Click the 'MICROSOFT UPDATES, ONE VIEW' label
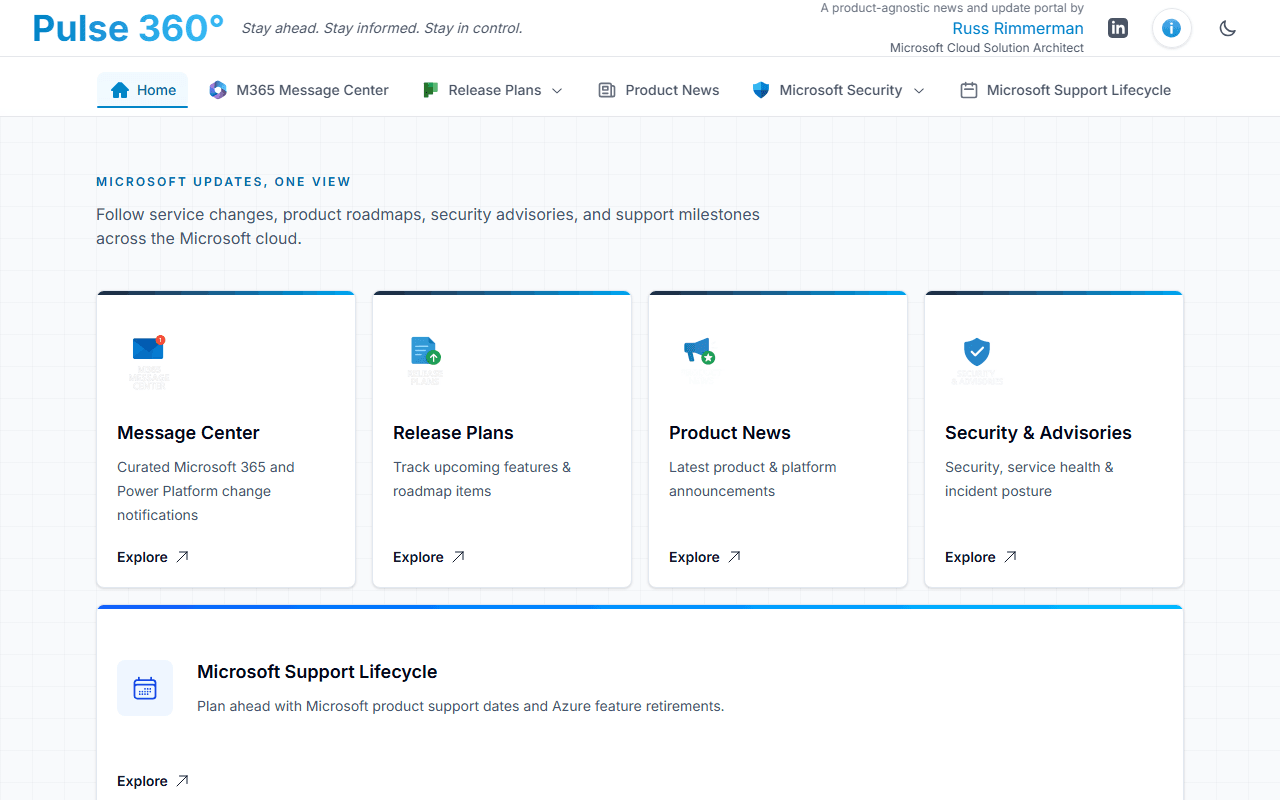This screenshot has height=800, width=1280. coord(224,182)
